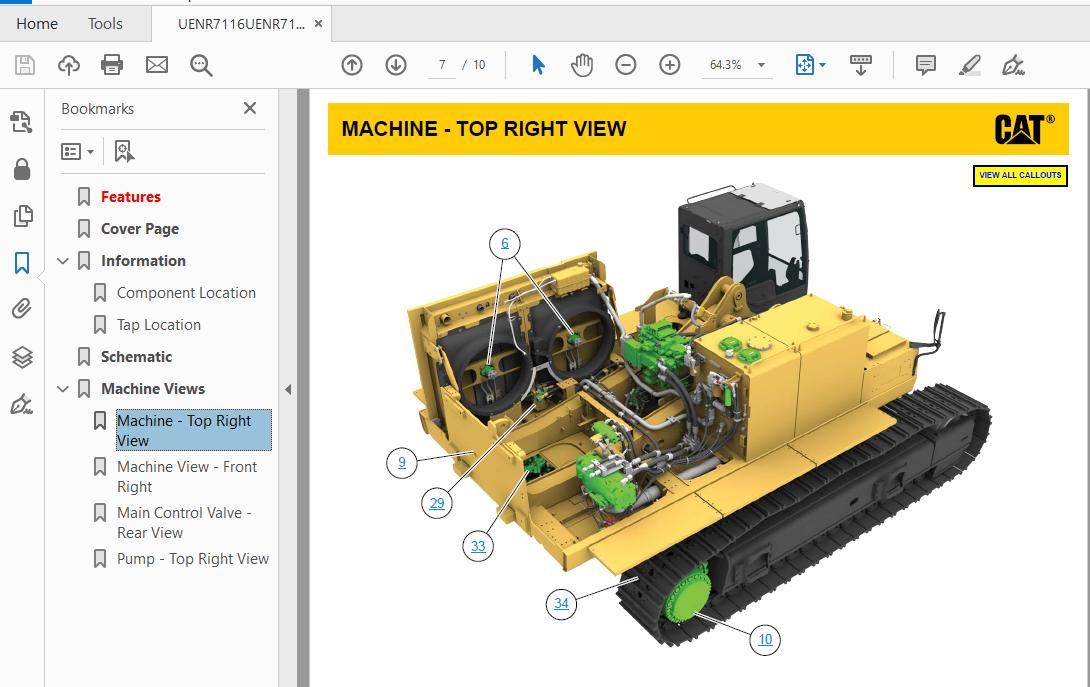Click find current bookmark icon
This screenshot has height=687, width=1090.
pos(124,151)
